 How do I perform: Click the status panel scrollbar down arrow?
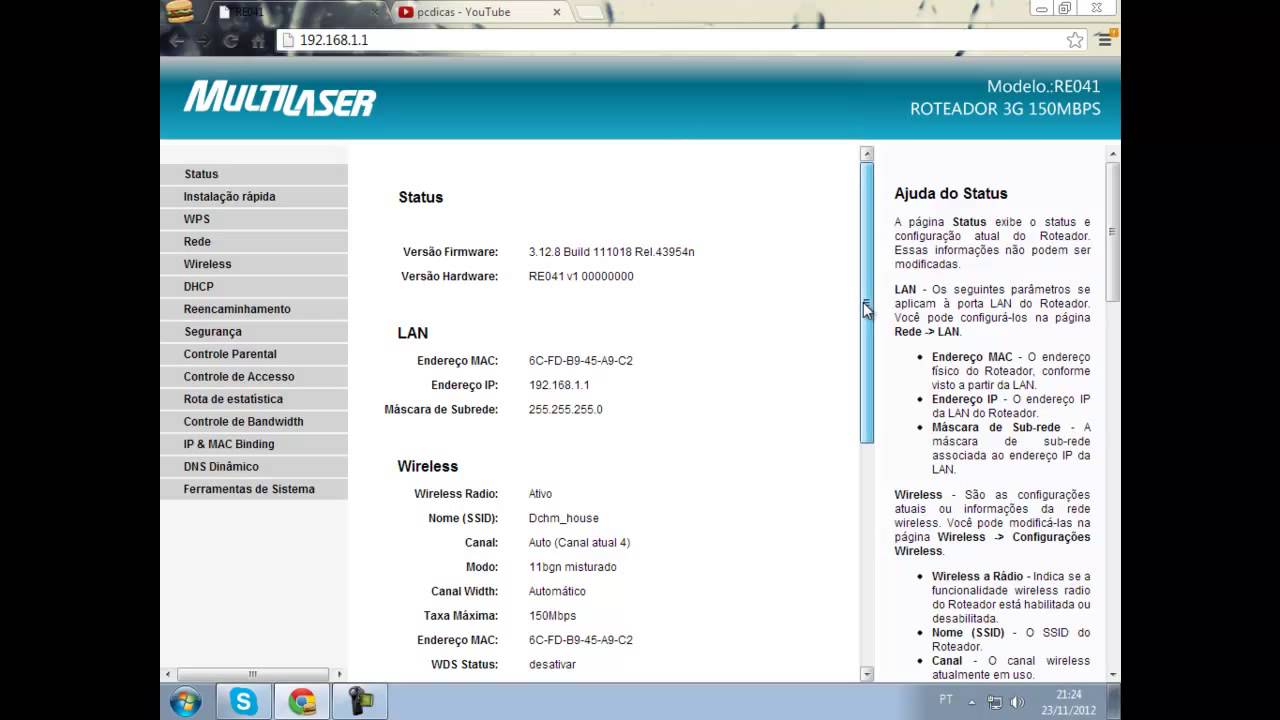(x=867, y=674)
